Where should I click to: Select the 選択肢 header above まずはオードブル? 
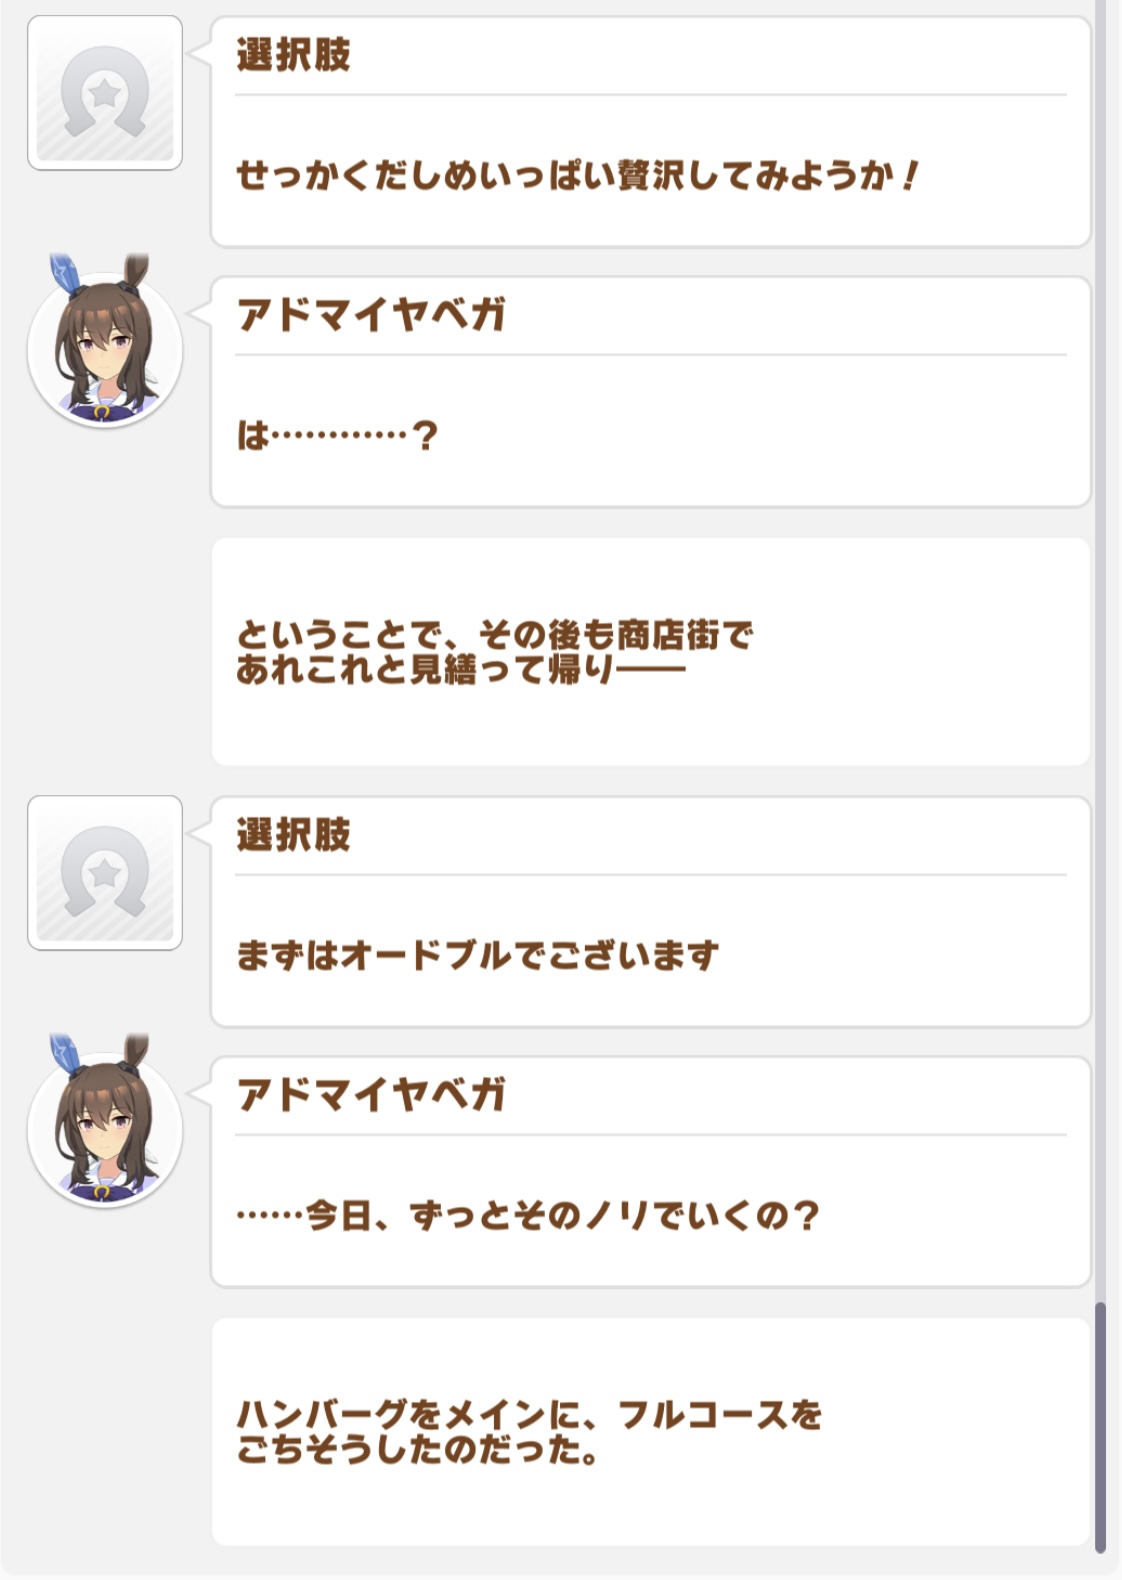(x=293, y=835)
